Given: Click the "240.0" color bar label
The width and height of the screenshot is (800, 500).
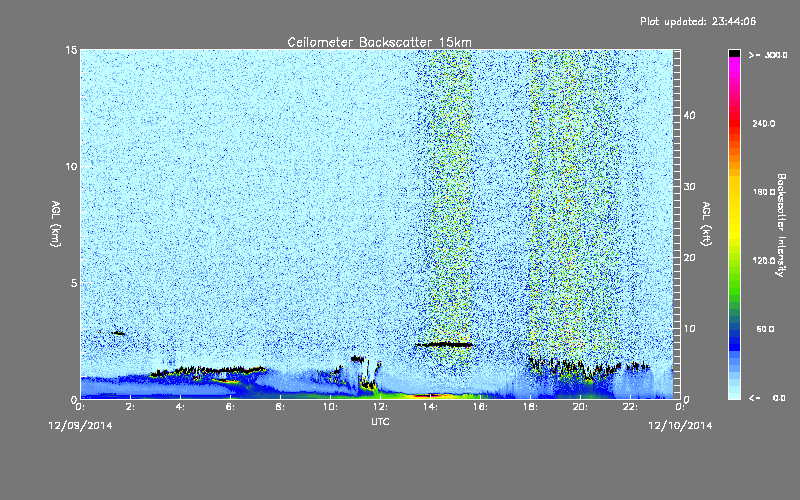Looking at the screenshot, I should [764, 123].
